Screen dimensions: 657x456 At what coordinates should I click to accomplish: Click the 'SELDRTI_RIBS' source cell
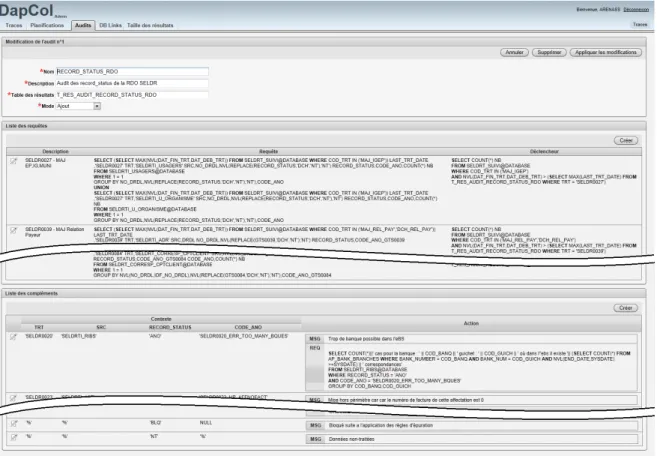point(79,336)
